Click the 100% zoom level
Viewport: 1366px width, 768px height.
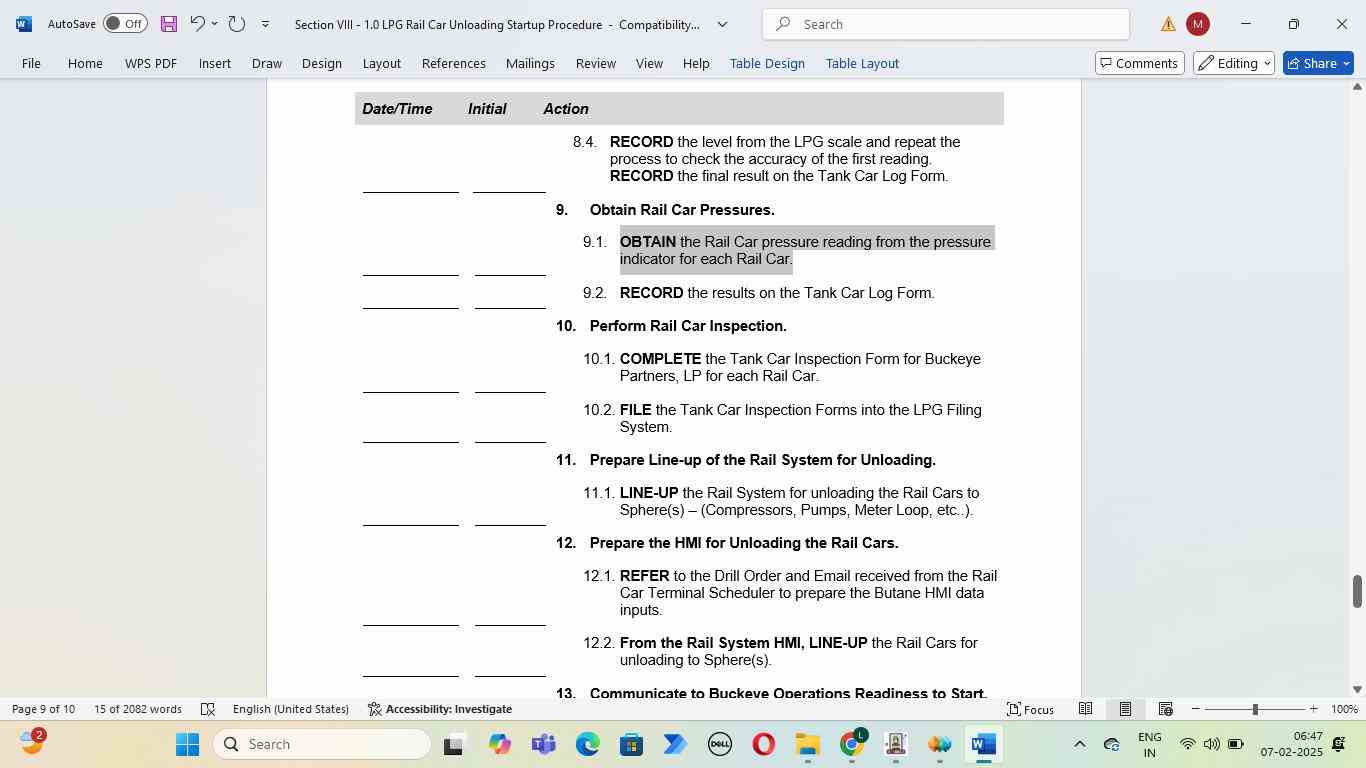[1344, 709]
